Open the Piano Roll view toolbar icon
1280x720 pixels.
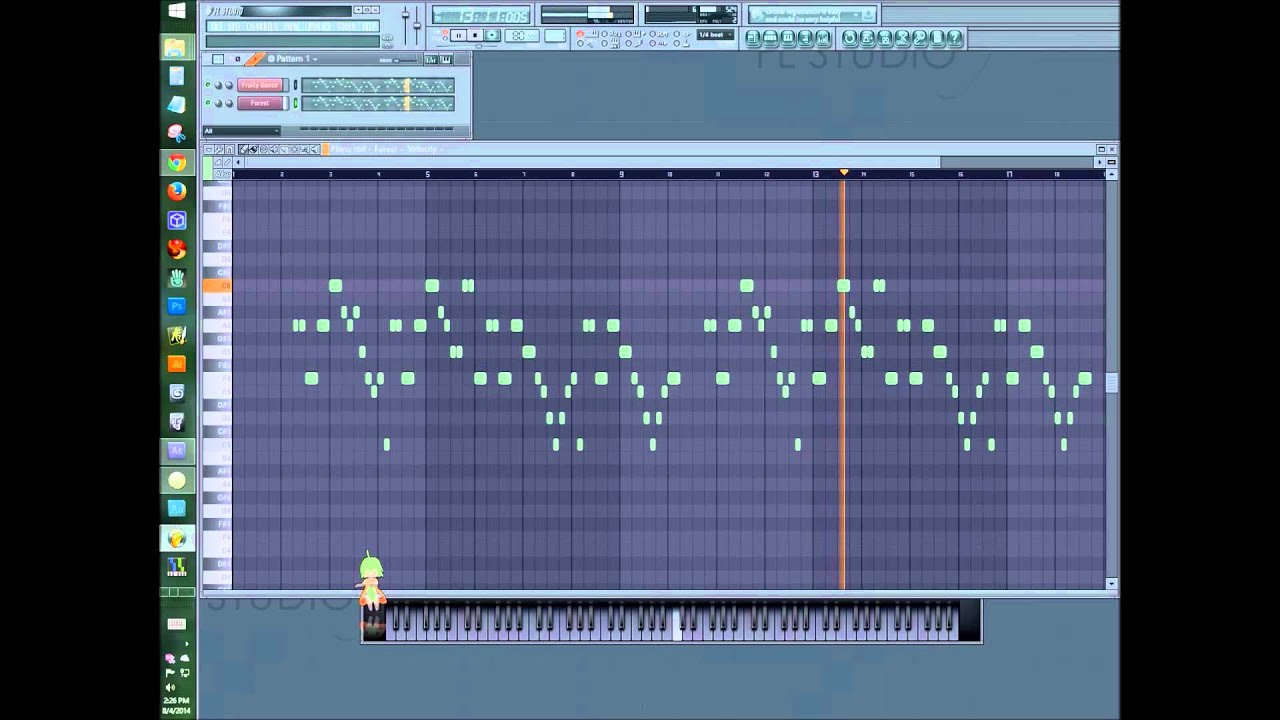click(788, 38)
